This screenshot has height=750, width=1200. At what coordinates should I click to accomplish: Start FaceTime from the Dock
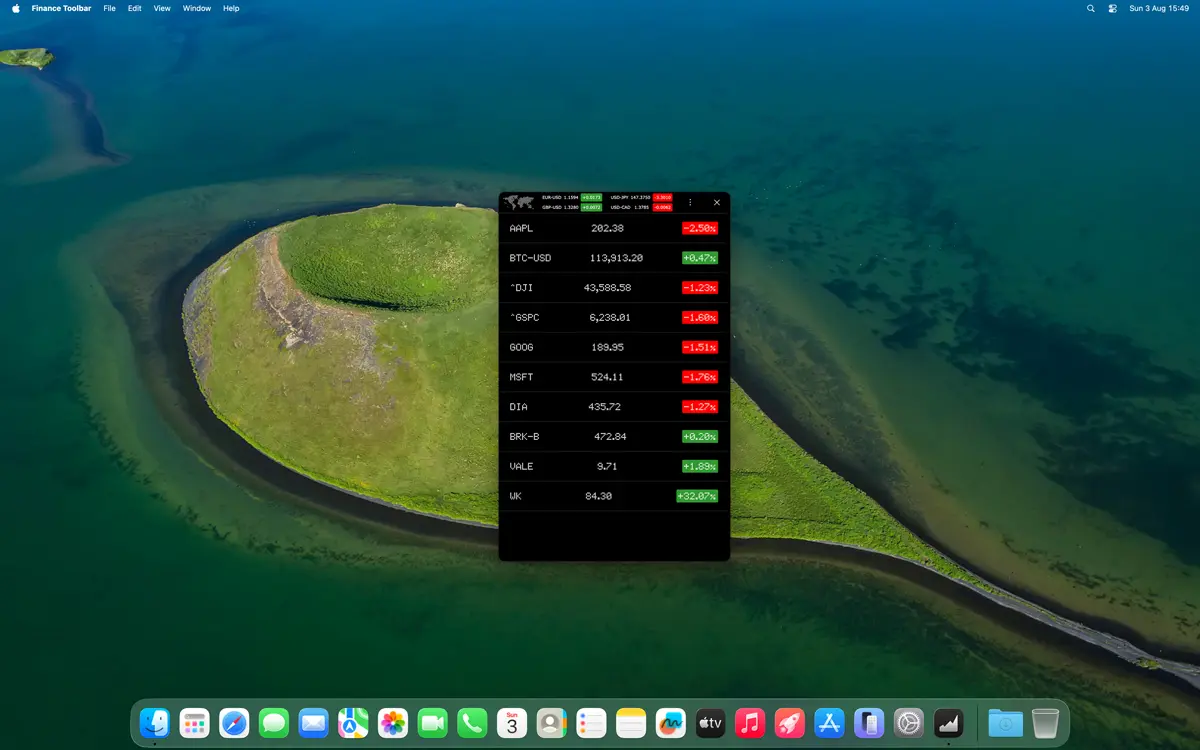coord(432,722)
